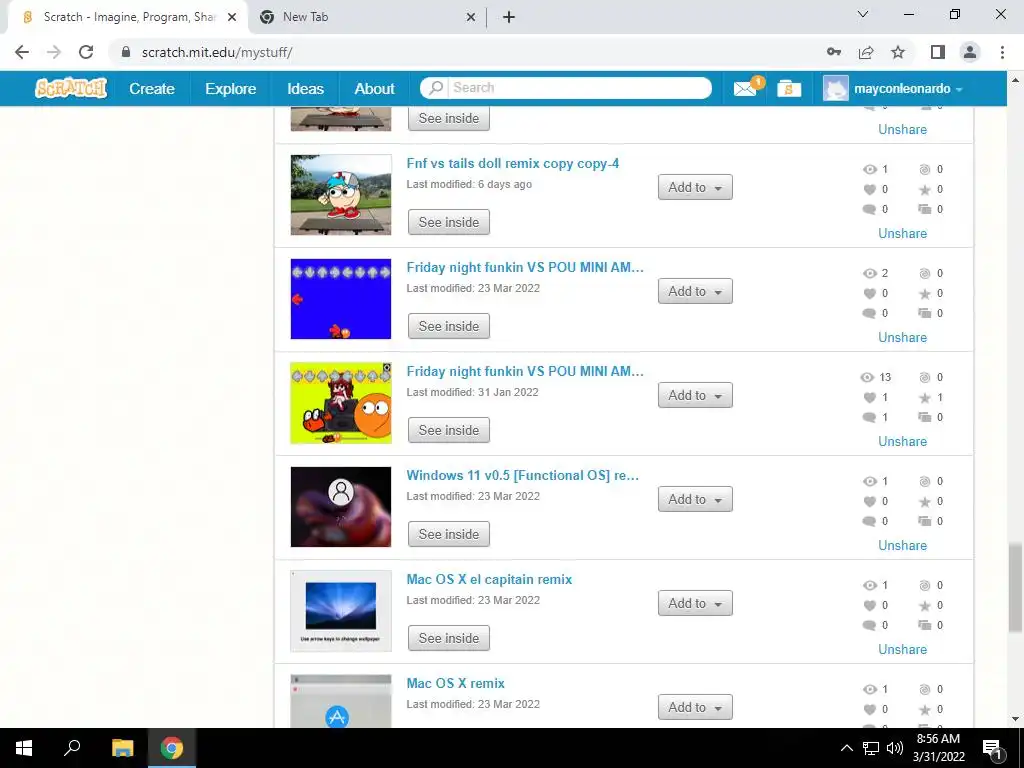
Task: Open the Chrome profile icon
Action: point(970,52)
